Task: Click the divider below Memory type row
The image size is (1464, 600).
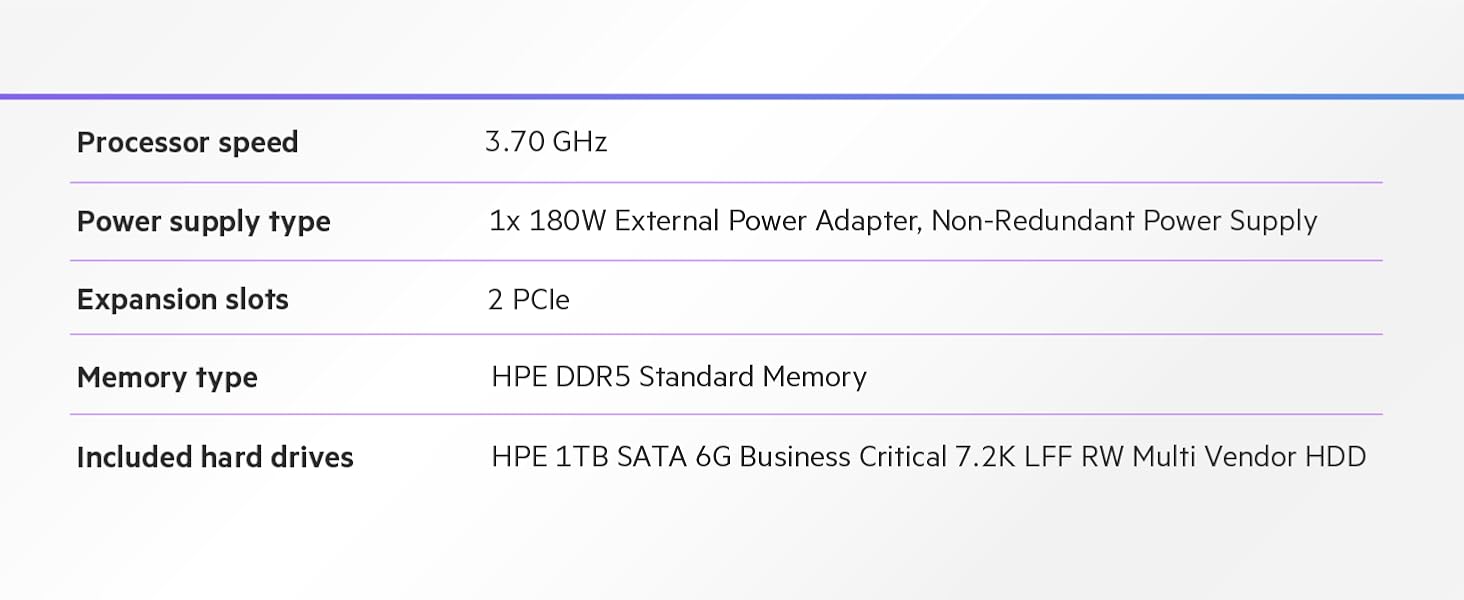Action: [726, 414]
